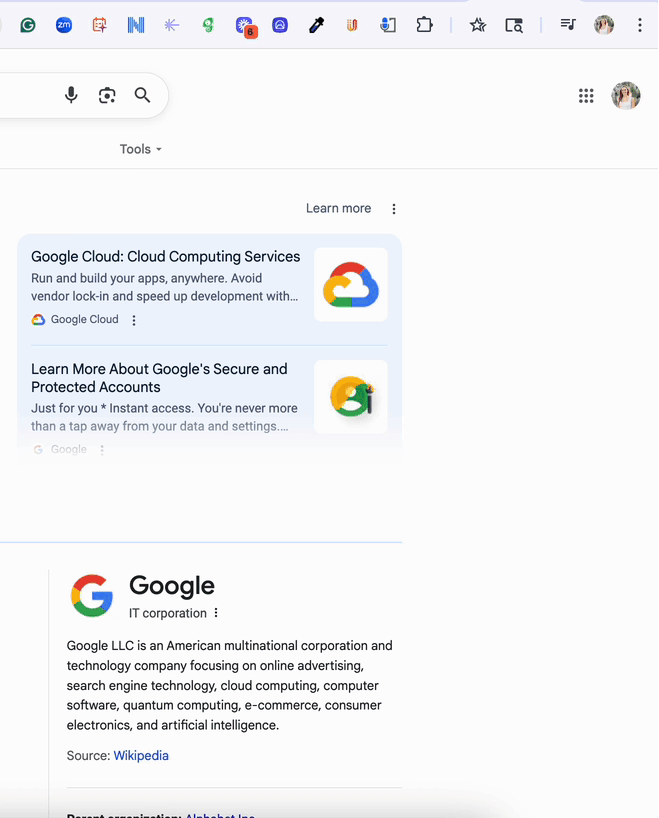The image size is (659, 818).
Task: Open the Chrome three-dot menu
Action: 640,25
